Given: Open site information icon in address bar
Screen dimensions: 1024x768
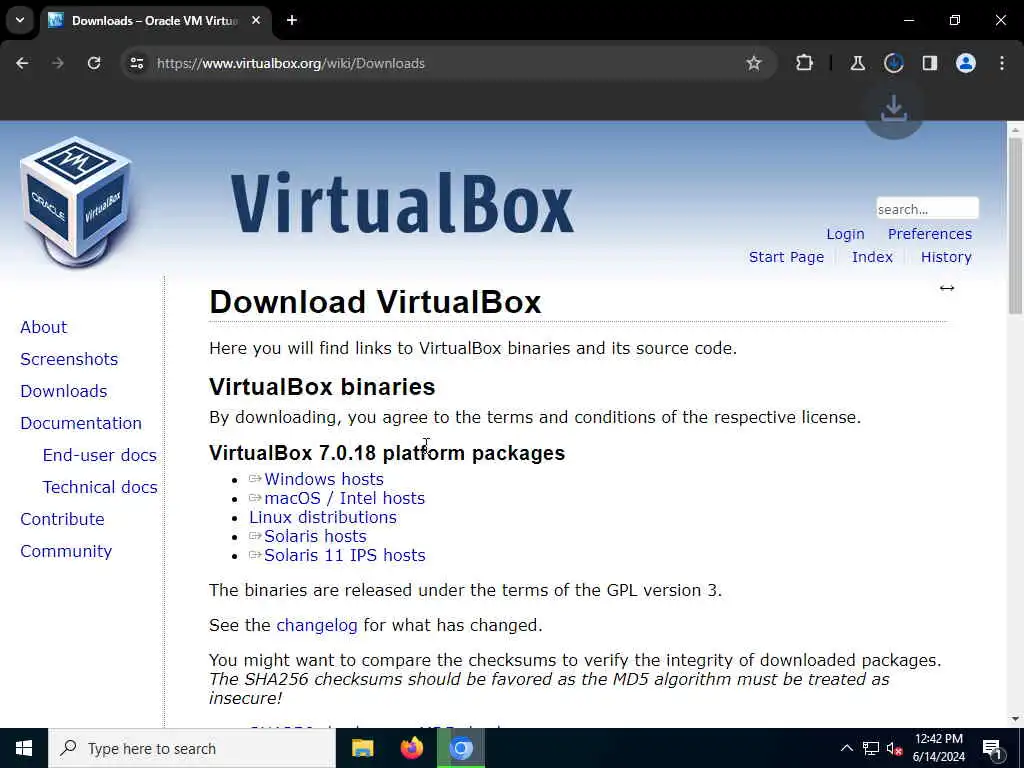Looking at the screenshot, I should [136, 63].
